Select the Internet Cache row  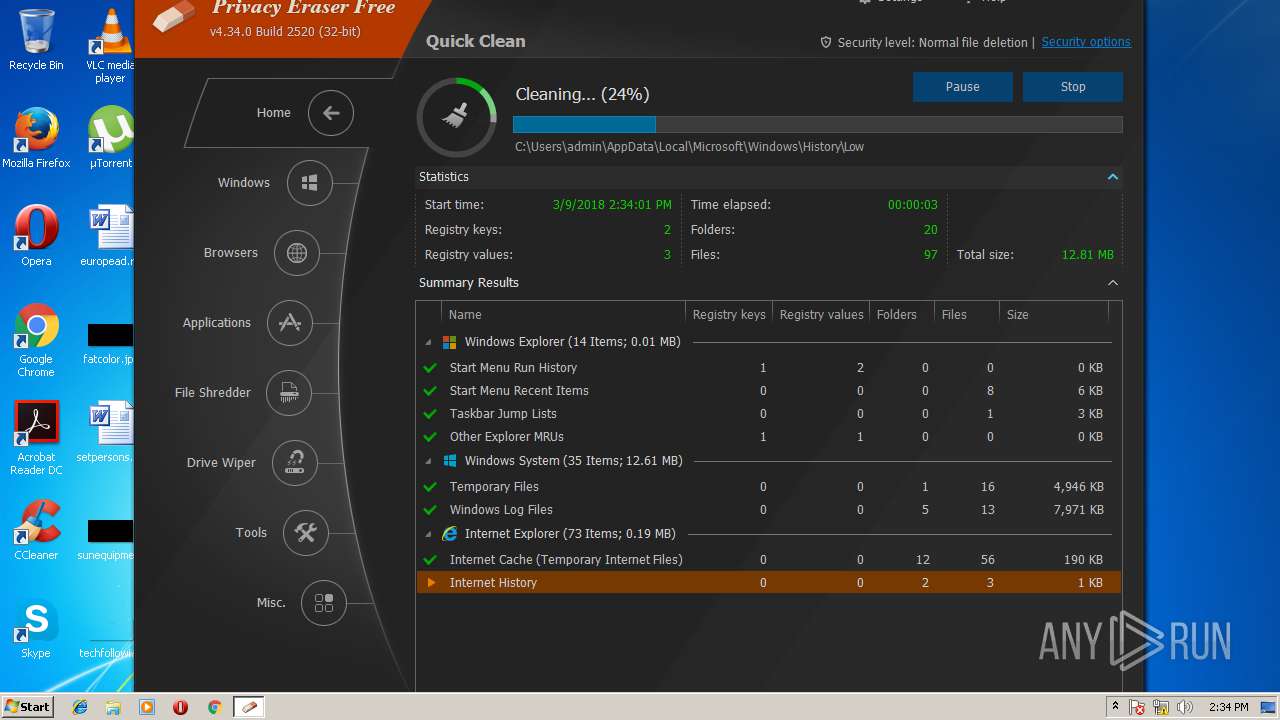click(x=768, y=560)
